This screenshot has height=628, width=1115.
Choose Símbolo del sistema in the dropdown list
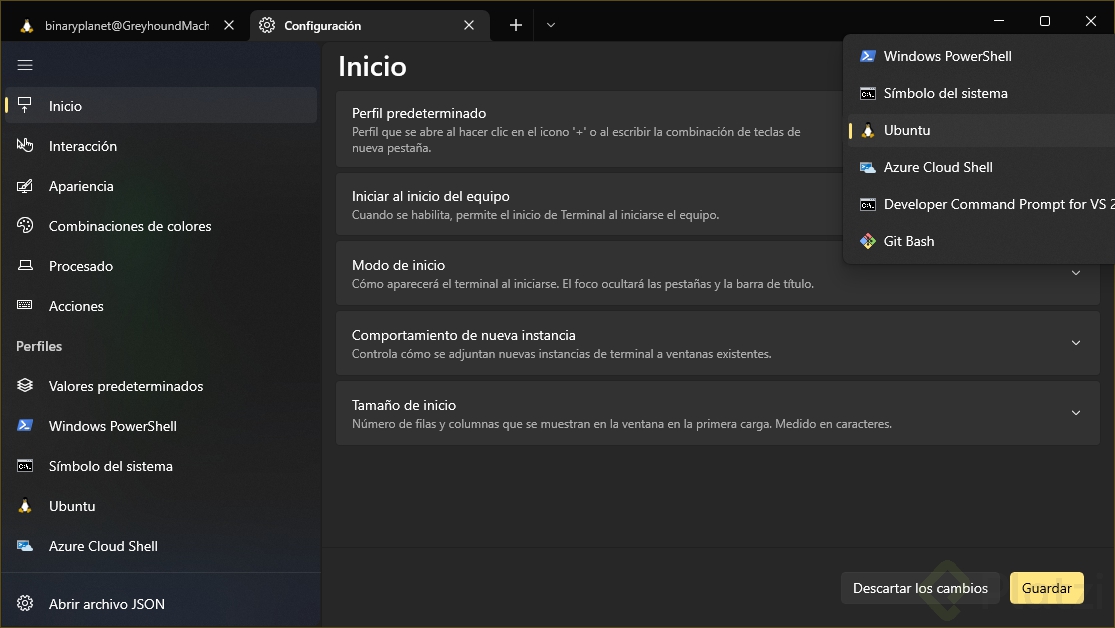981,93
